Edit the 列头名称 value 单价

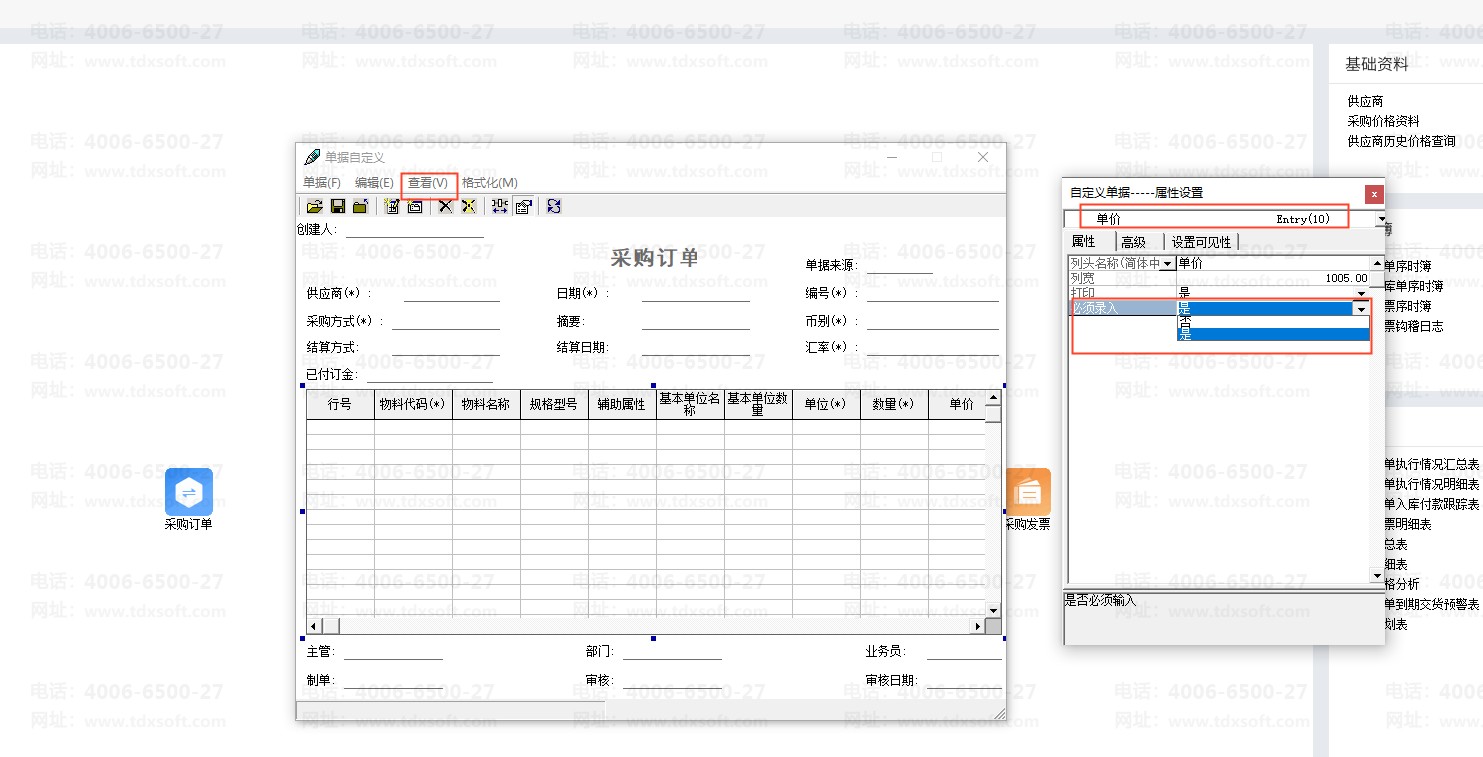[1273, 264]
